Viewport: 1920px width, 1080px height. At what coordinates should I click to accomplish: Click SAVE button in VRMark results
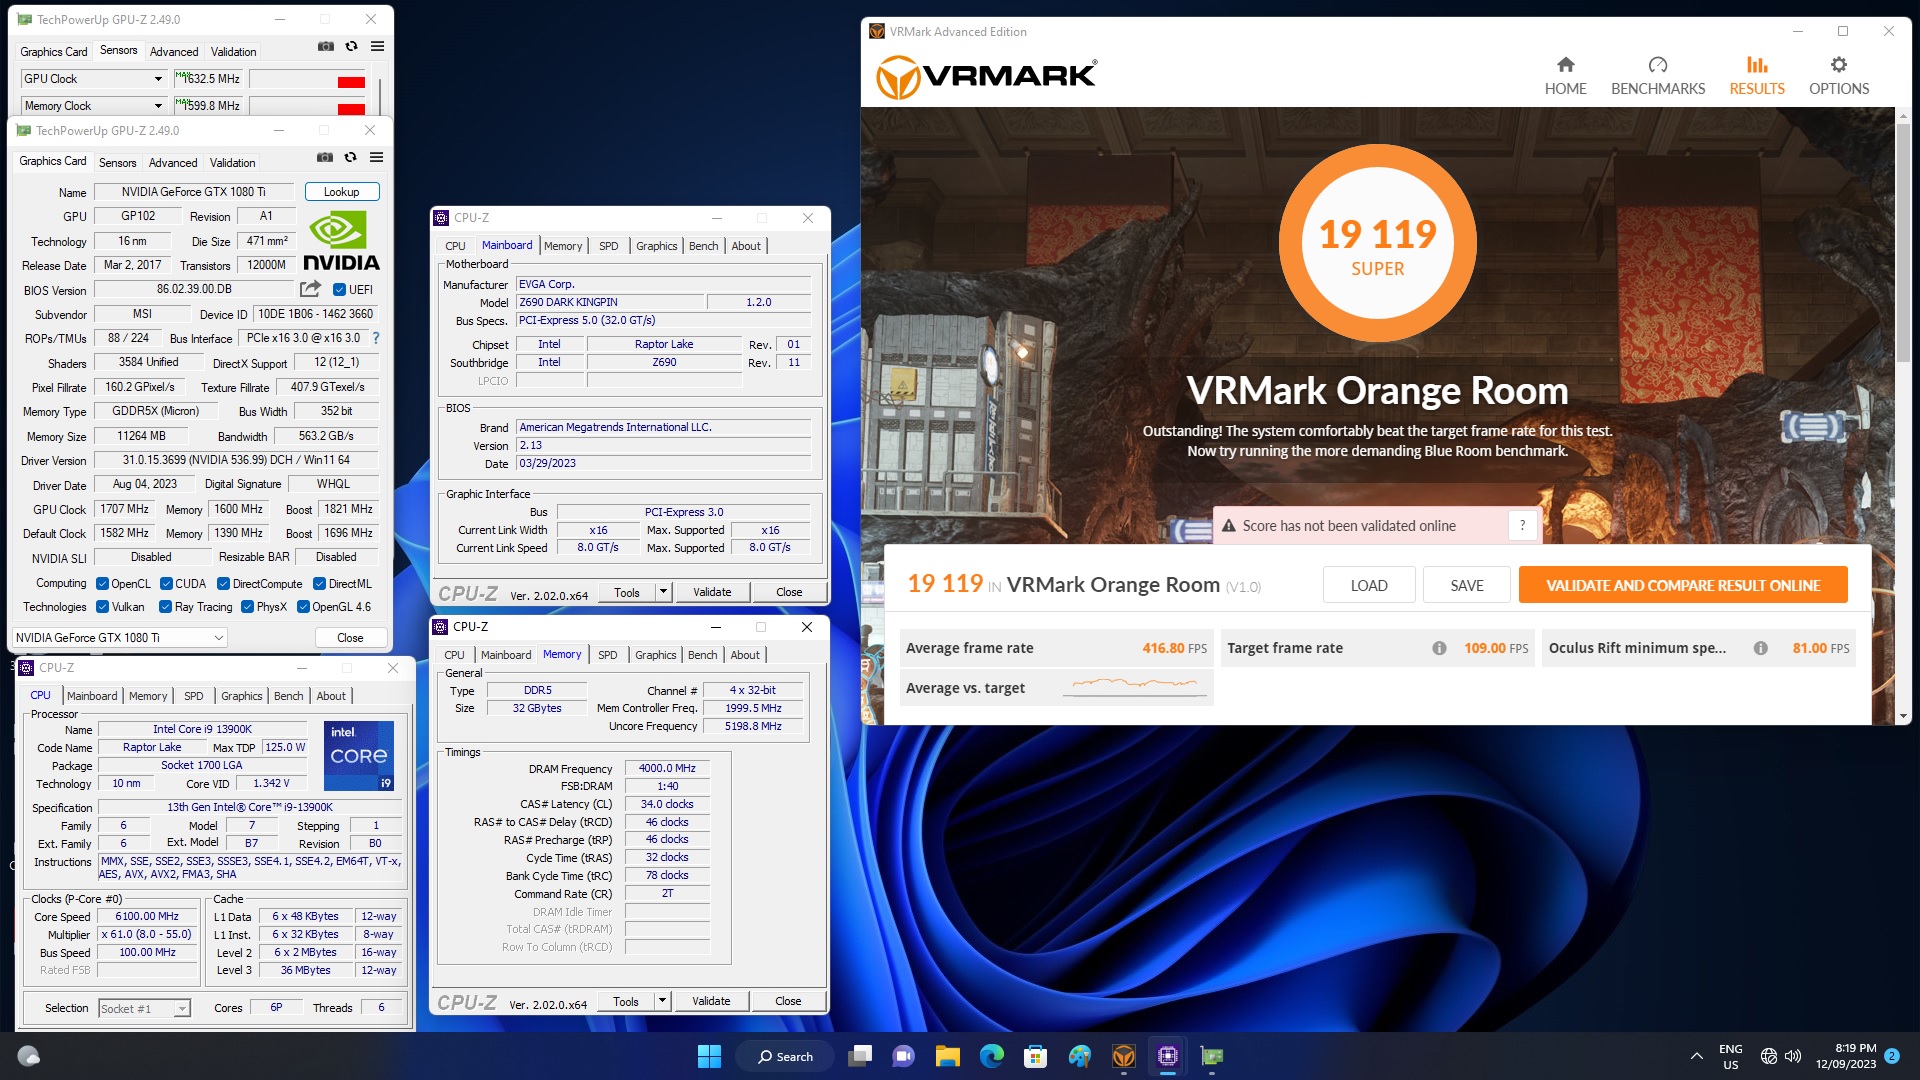click(x=1467, y=585)
